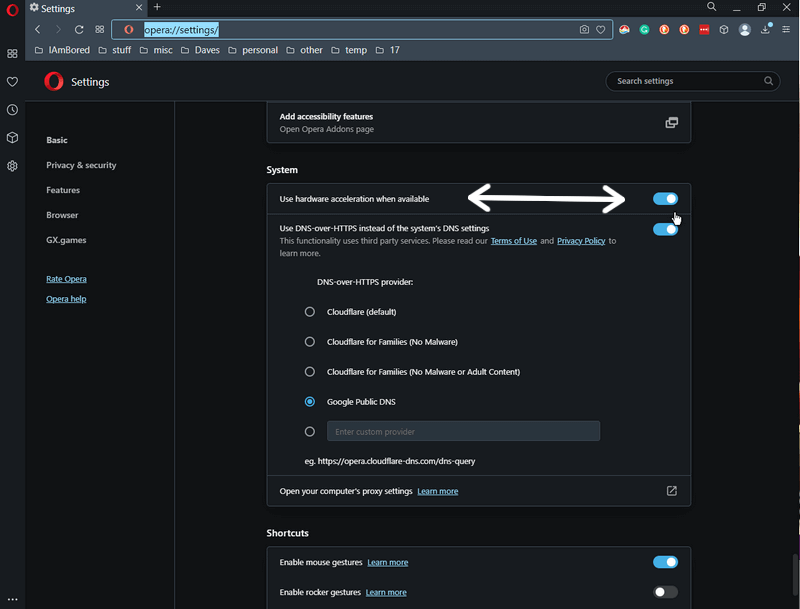Viewport: 800px width, 609px height.
Task: Click Add accessibility features row
Action: 479,122
